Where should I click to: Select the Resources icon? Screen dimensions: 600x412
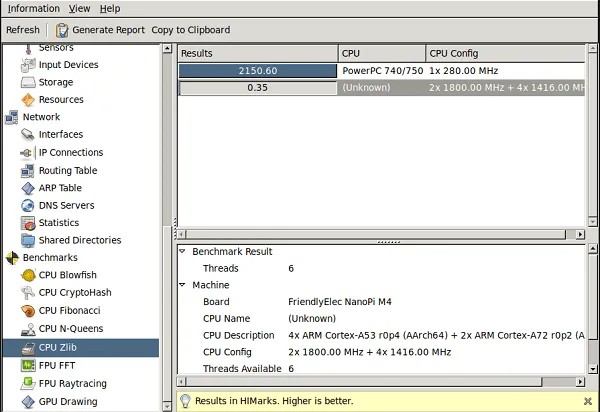coord(28,100)
